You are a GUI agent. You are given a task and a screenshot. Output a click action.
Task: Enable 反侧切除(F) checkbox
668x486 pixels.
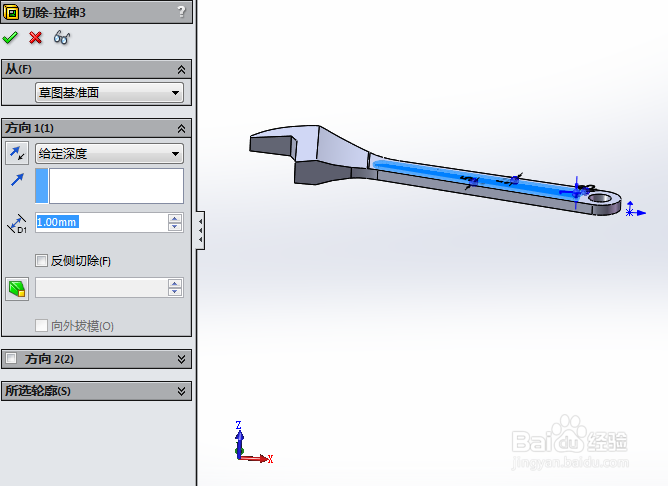[x=41, y=261]
